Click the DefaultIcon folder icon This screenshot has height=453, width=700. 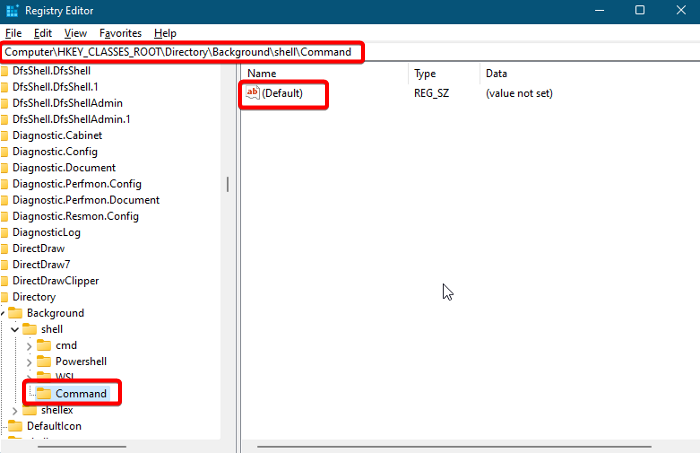tap(15, 426)
